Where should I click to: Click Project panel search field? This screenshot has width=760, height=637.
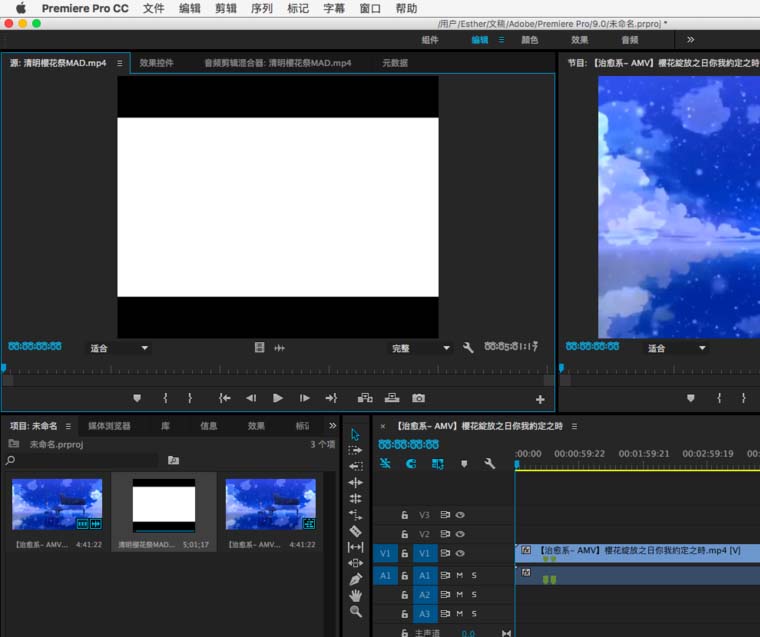tap(81, 461)
